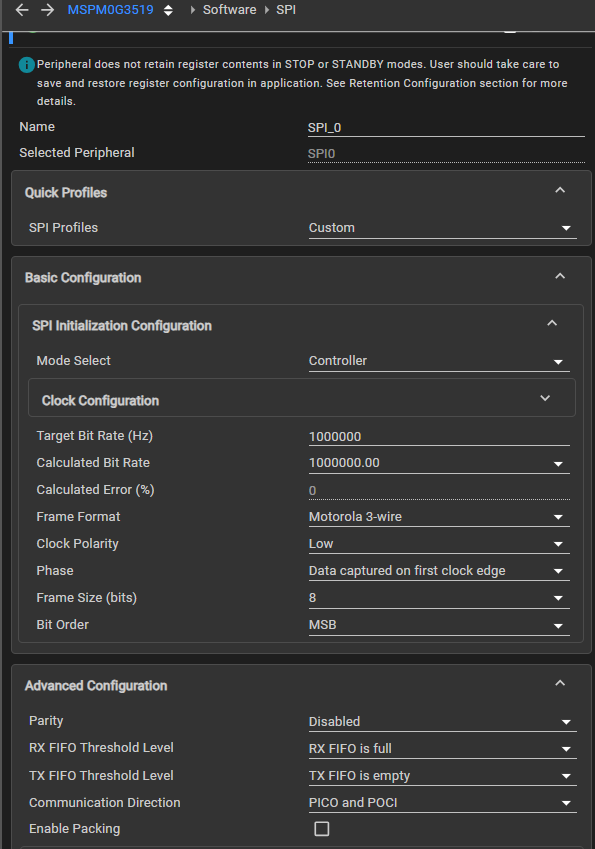The image size is (595, 849).
Task: Go back with the left arrow icon
Action: pyautogui.click(x=22, y=10)
